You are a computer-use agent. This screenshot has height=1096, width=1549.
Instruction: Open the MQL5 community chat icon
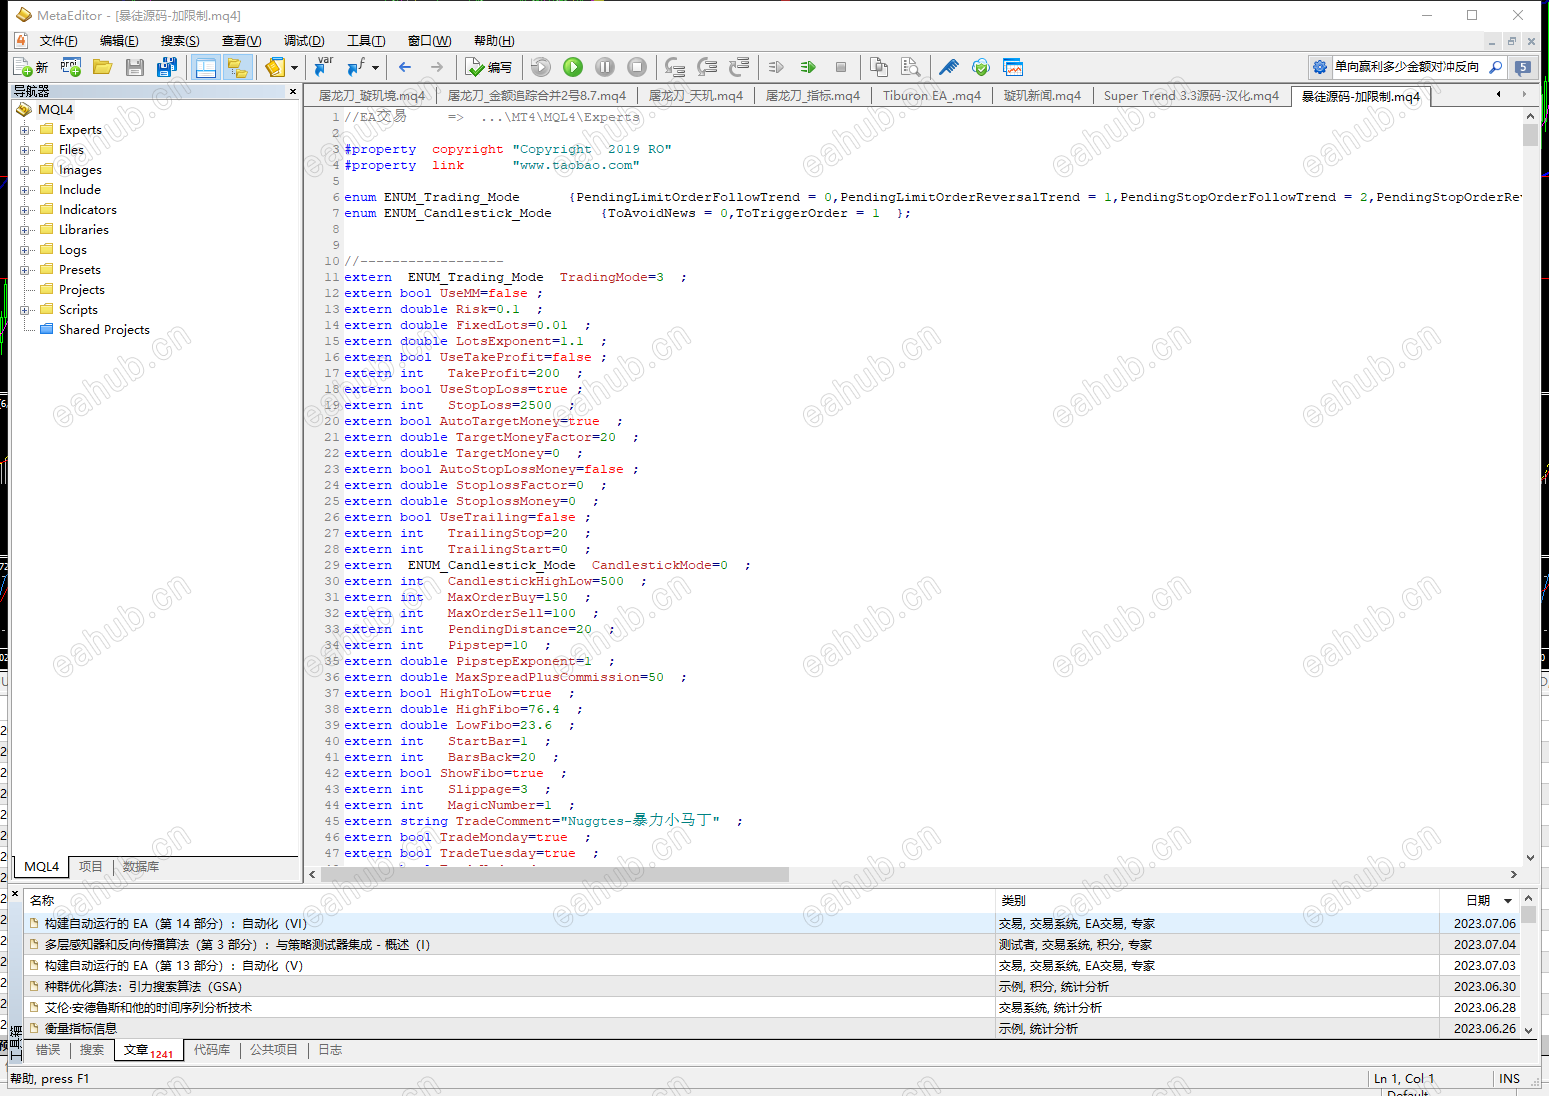tap(1523, 67)
